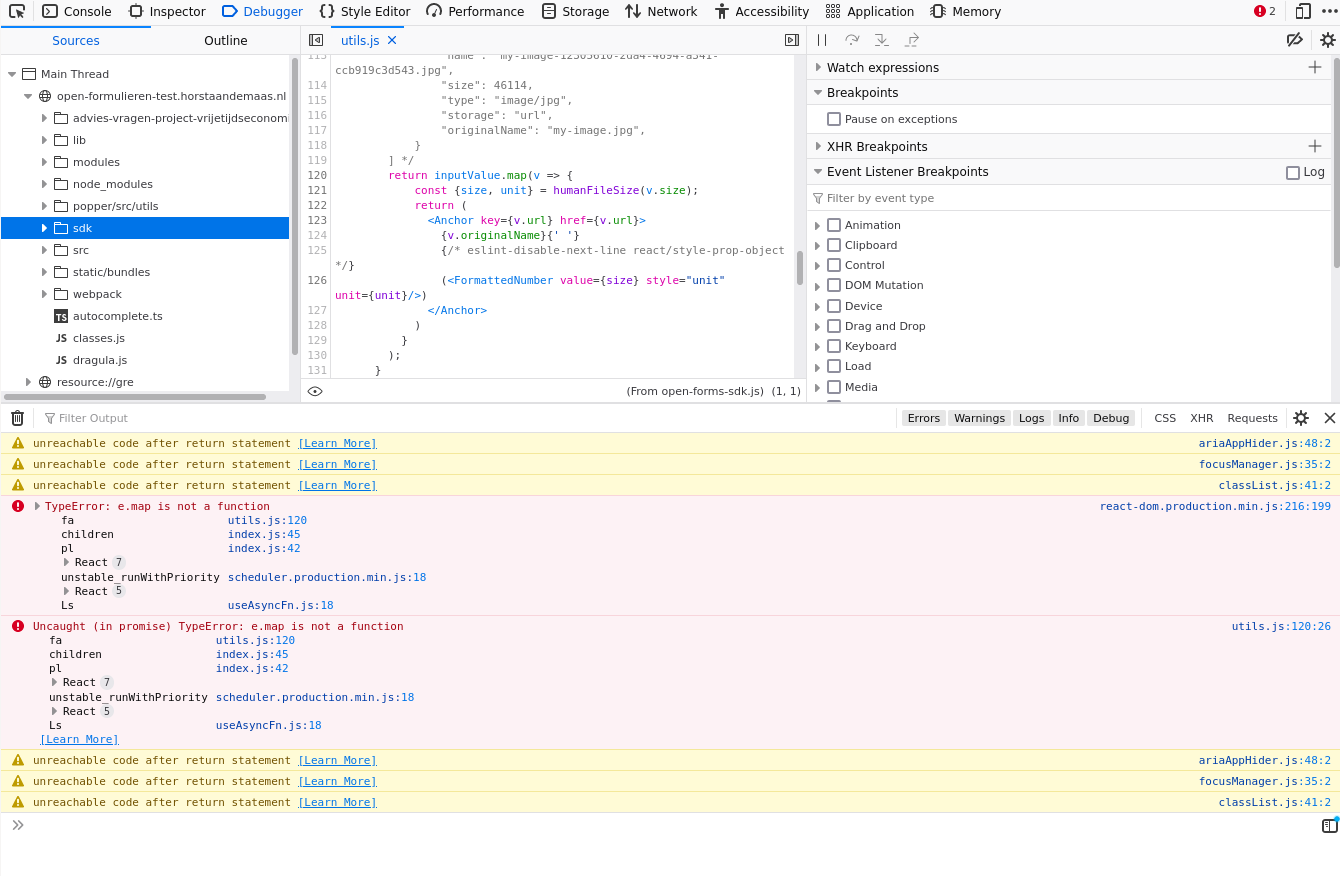1340x876 pixels.
Task: Open the Learn More link for unreachable code warning
Action: coord(337,443)
